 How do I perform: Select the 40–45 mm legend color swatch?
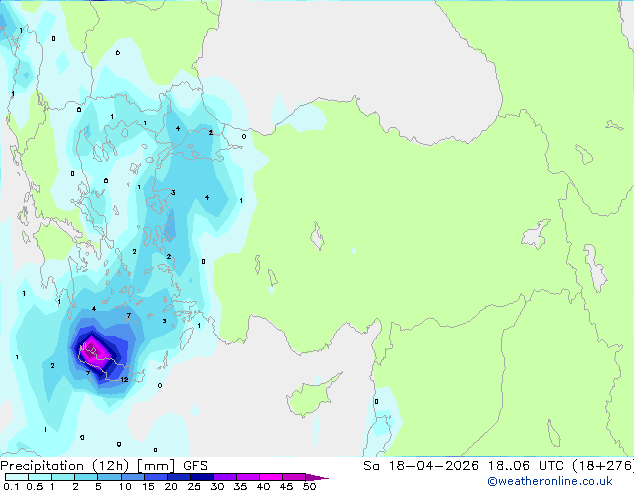point(271,477)
